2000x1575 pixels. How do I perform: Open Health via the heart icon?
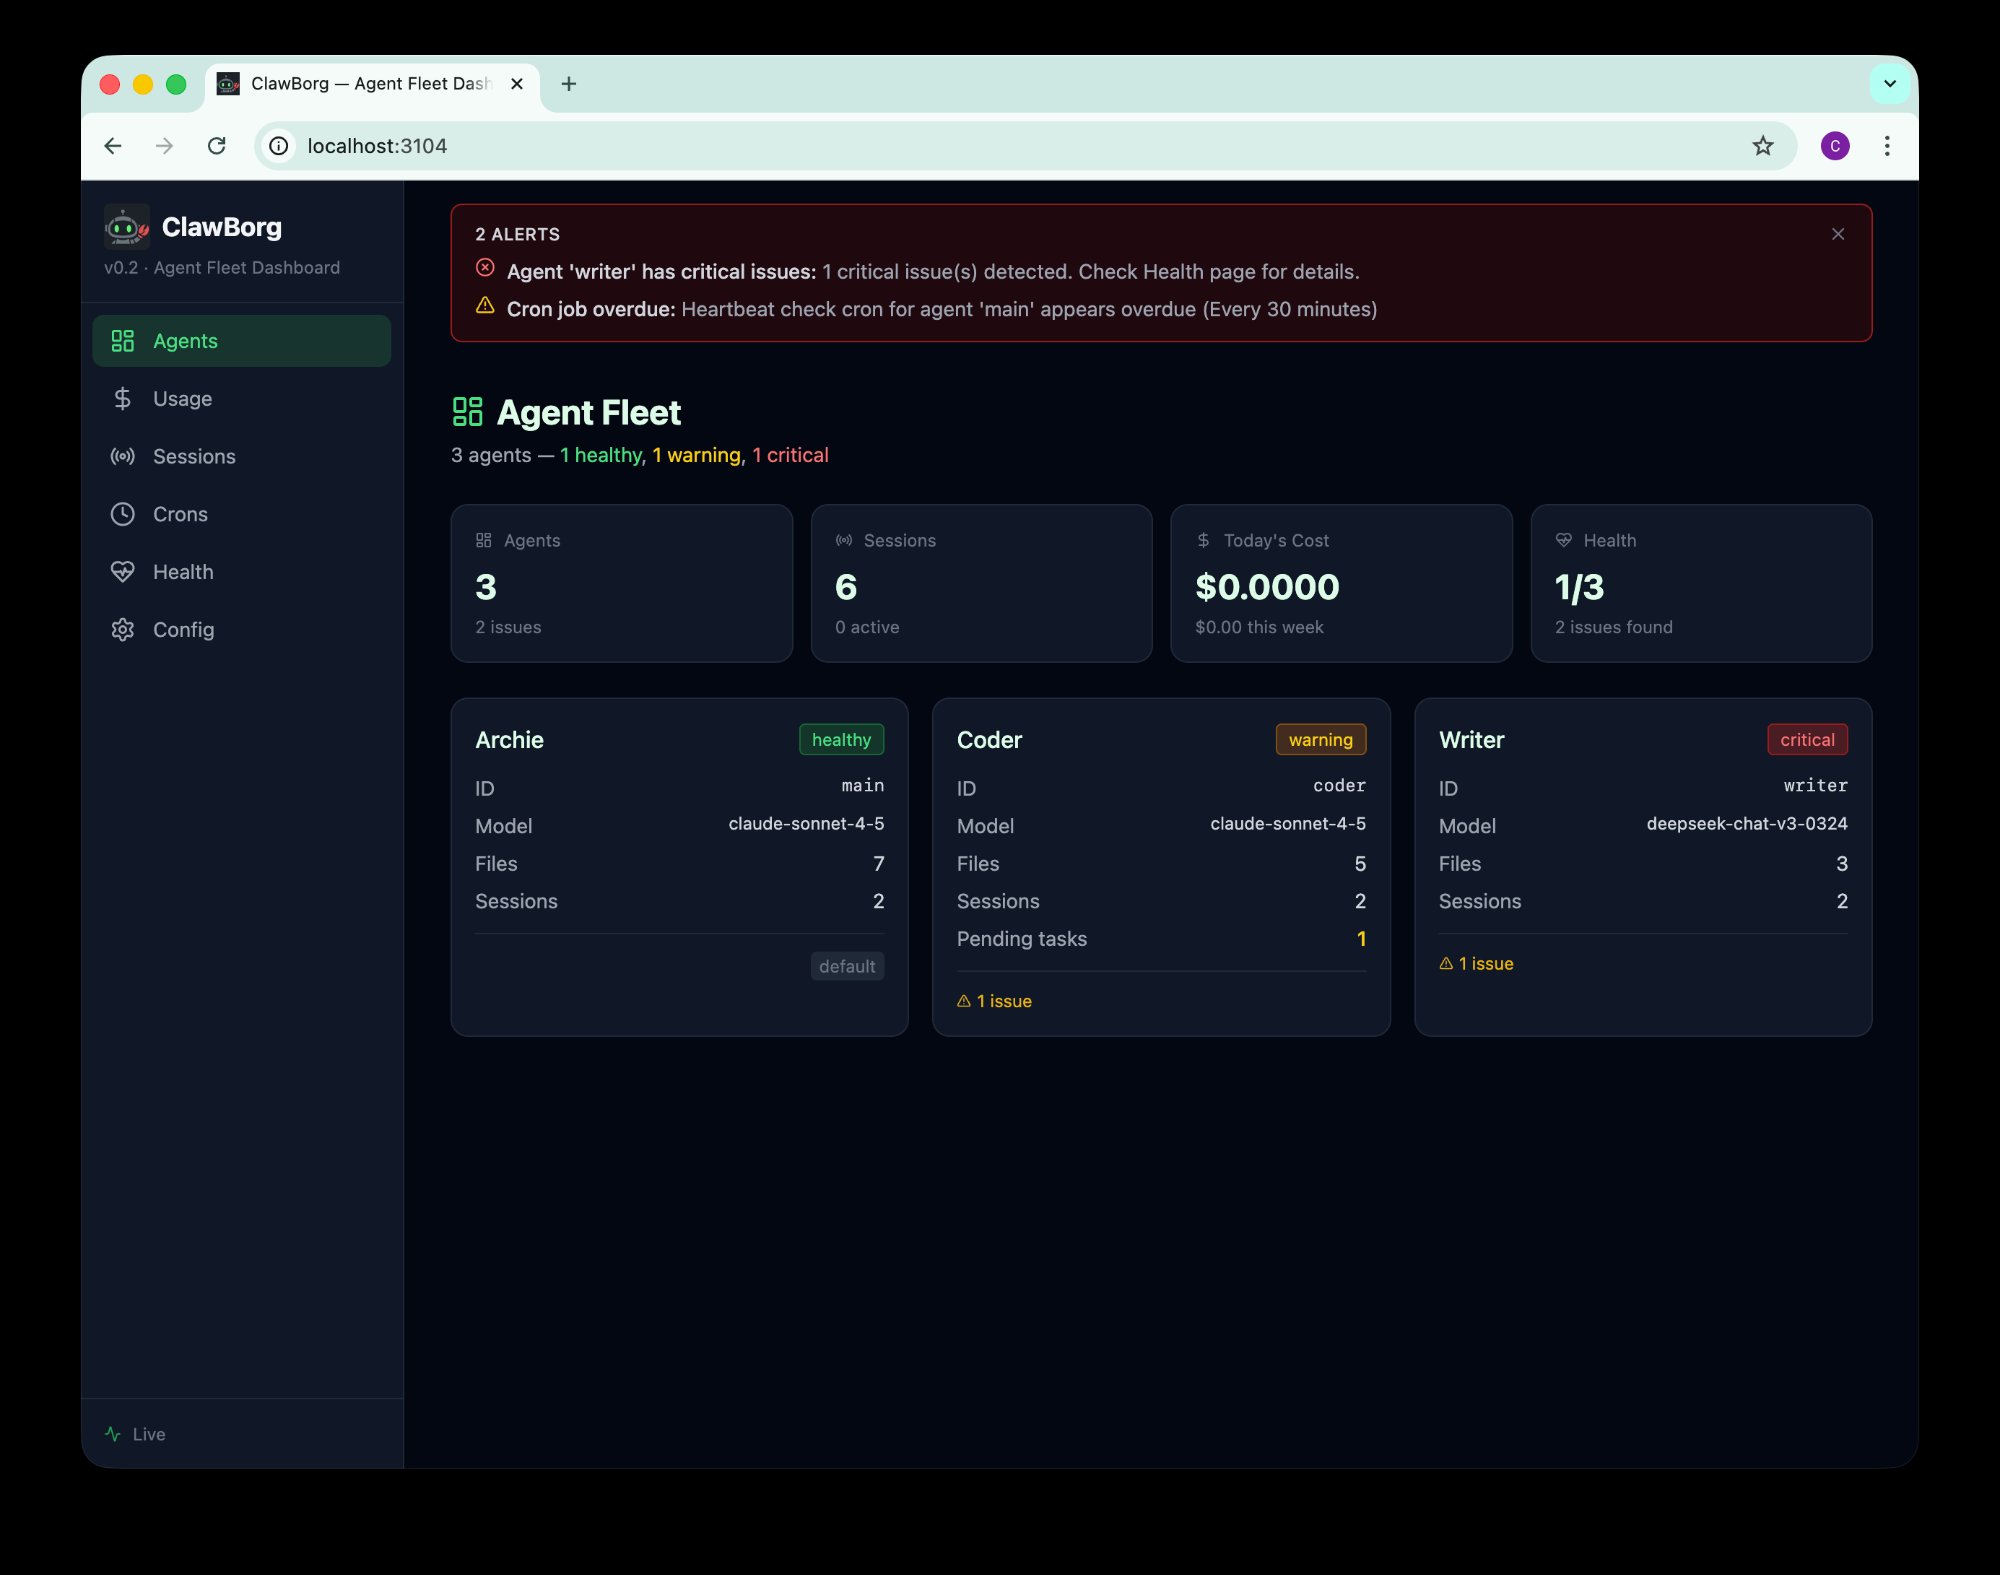[x=122, y=571]
